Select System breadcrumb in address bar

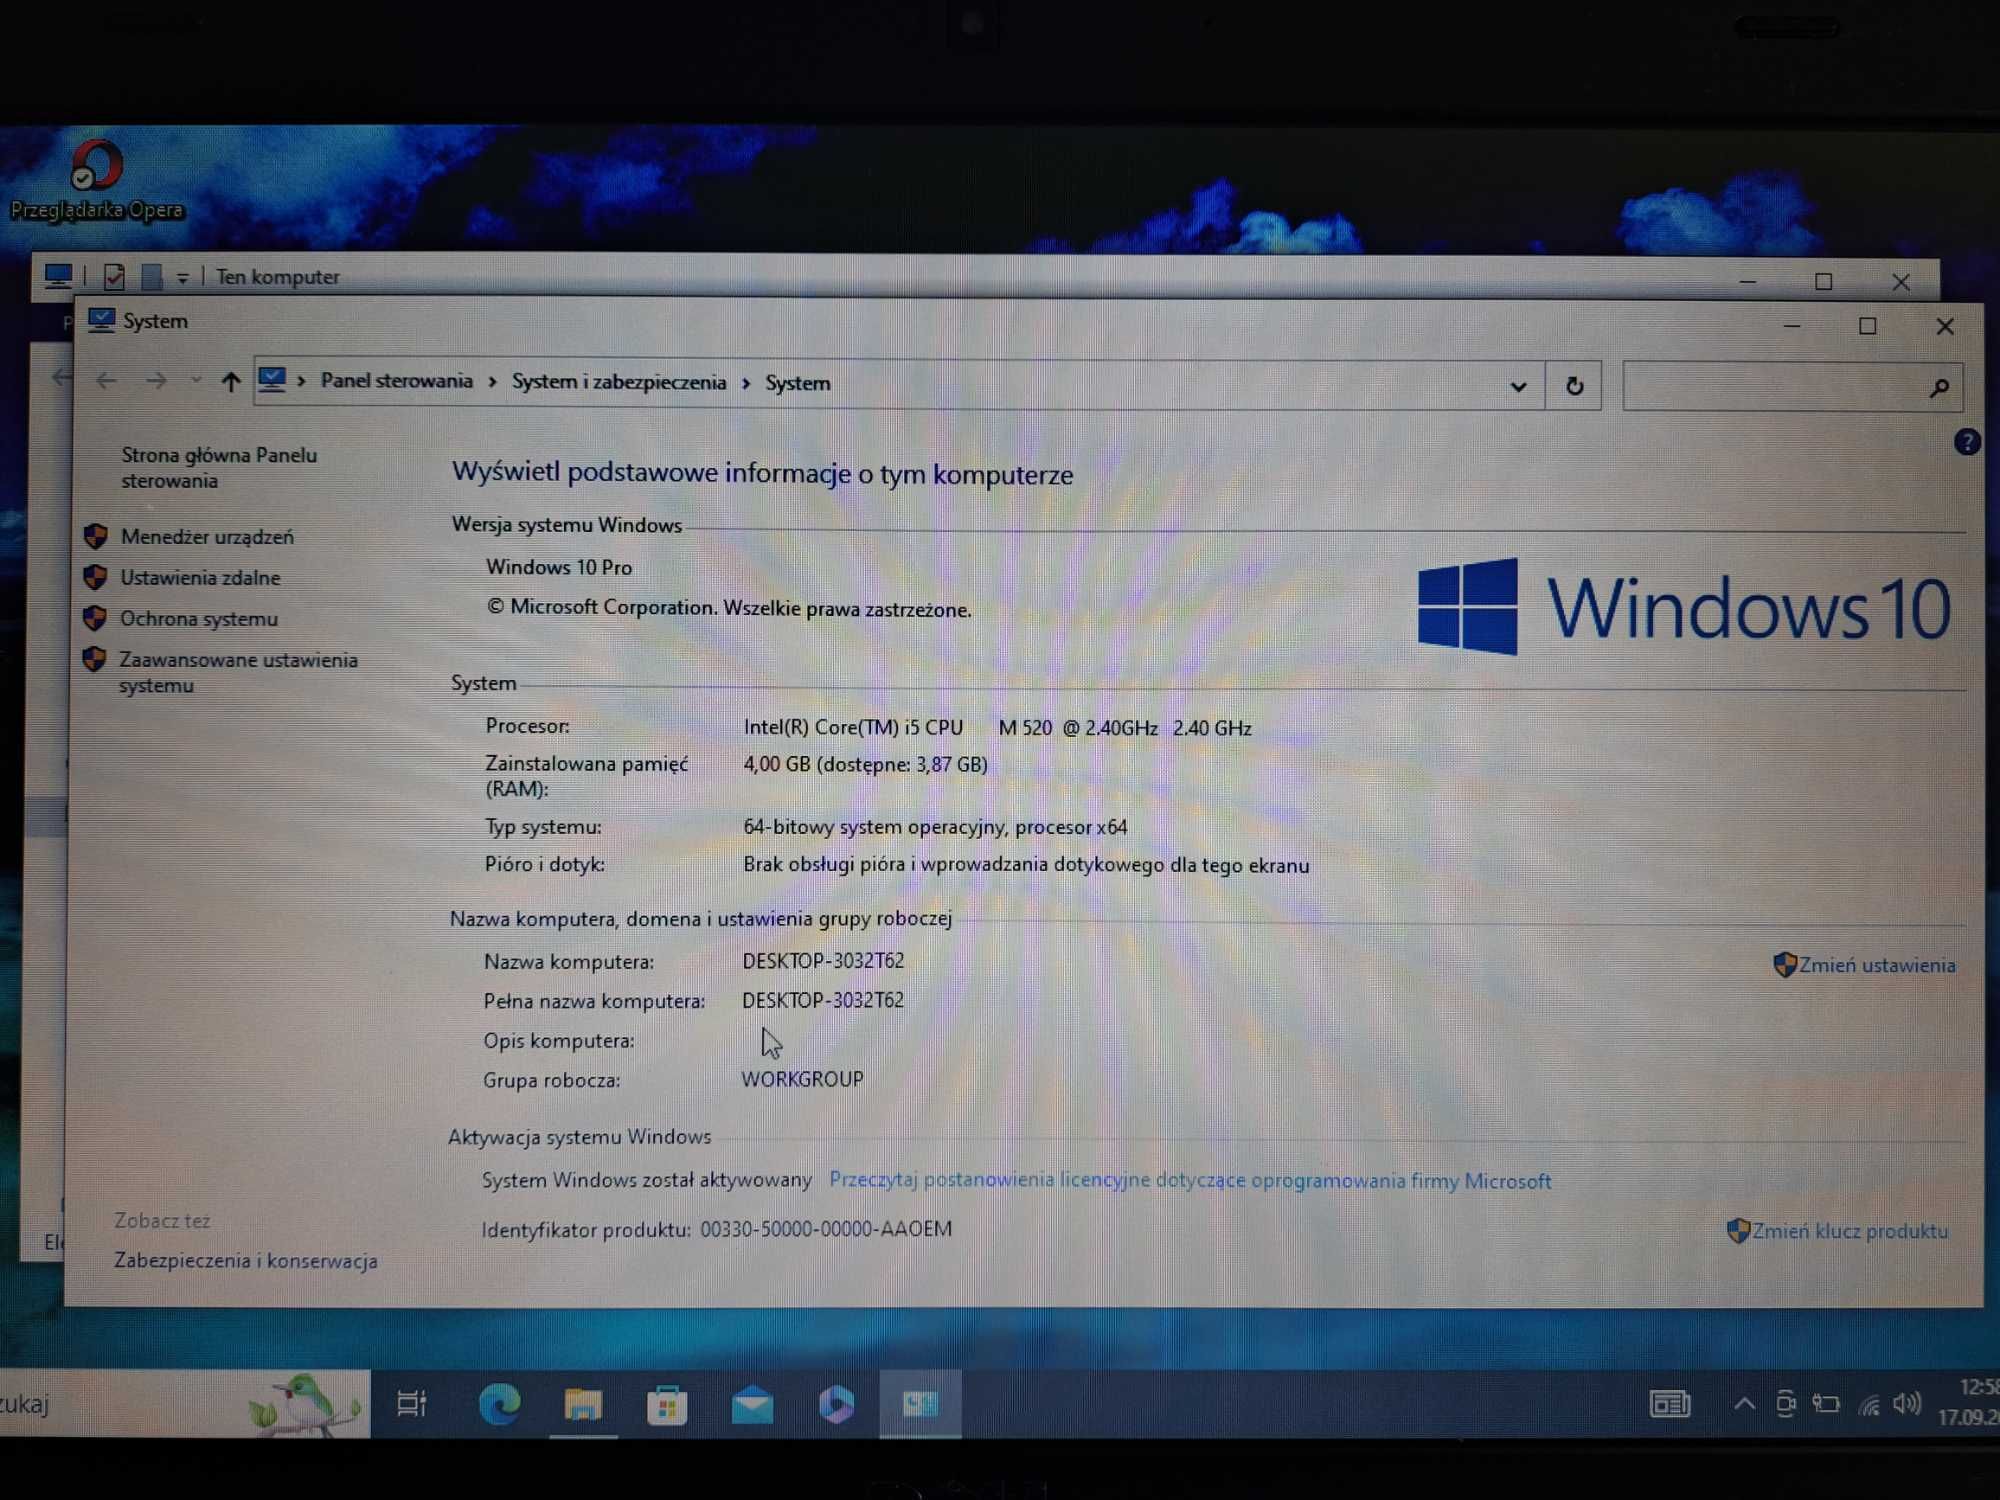798,383
